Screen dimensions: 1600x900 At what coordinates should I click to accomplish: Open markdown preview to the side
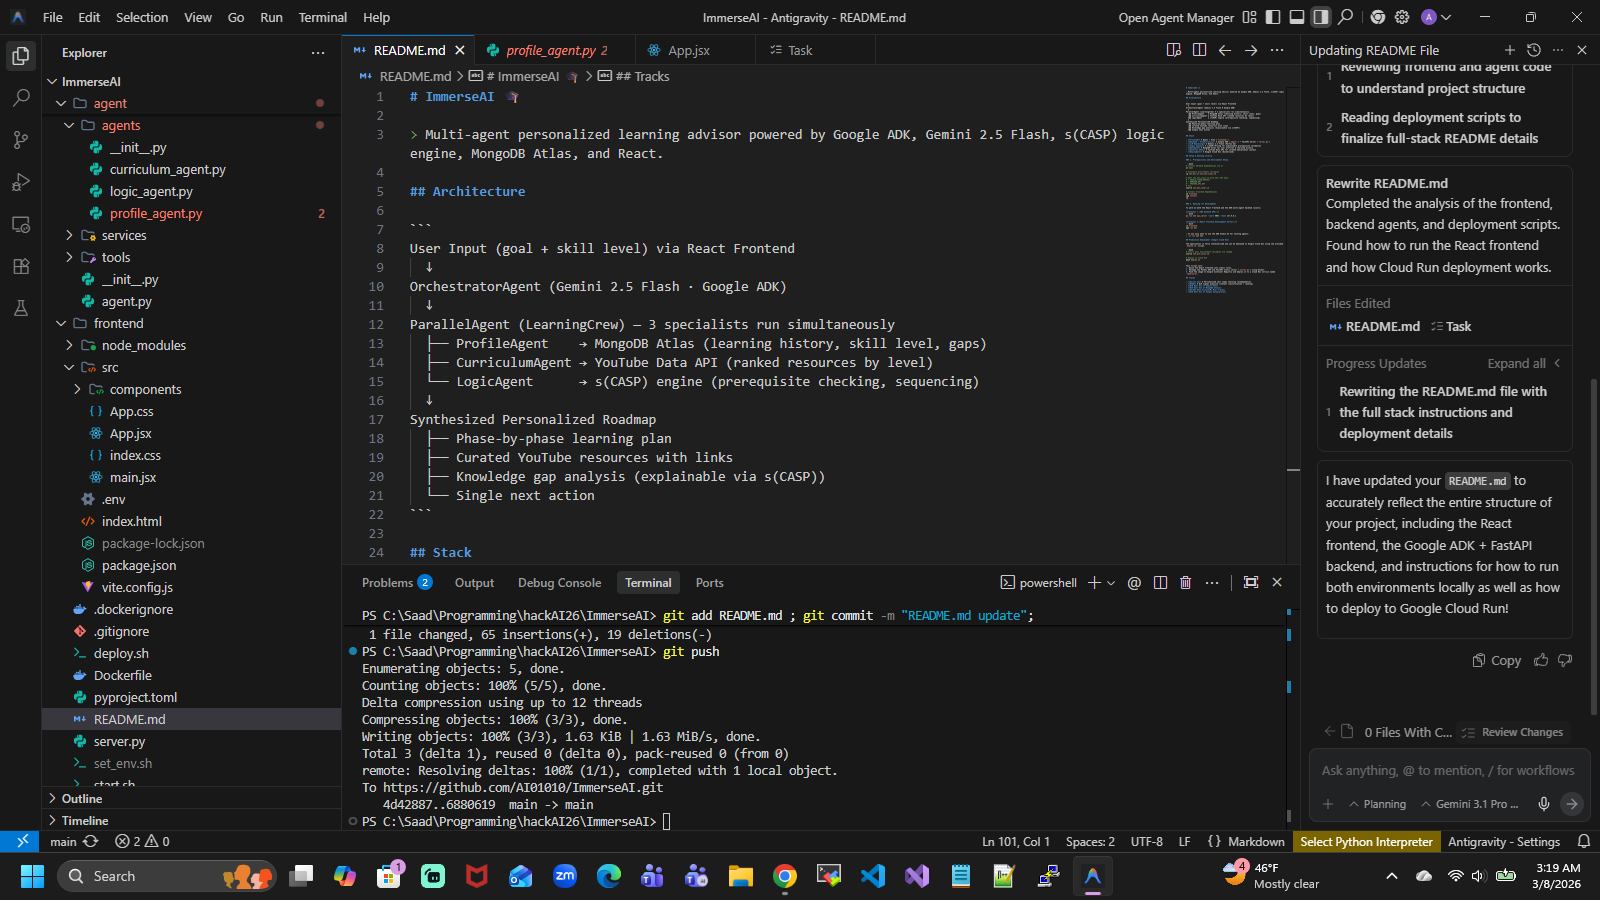1174,50
